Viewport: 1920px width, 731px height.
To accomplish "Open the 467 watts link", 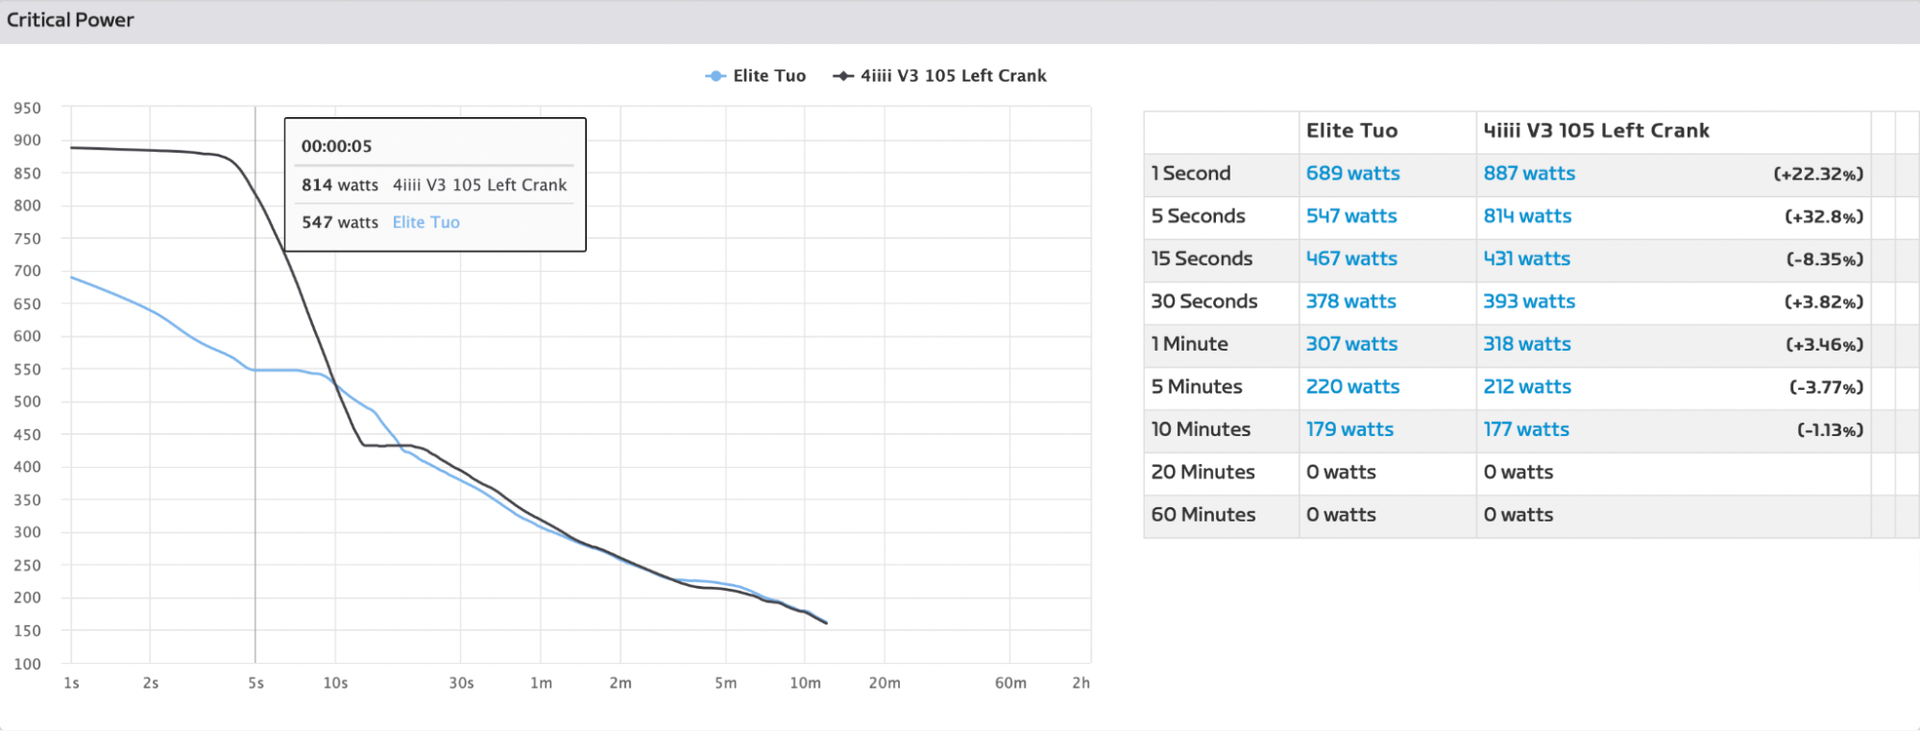I will [x=1351, y=259].
